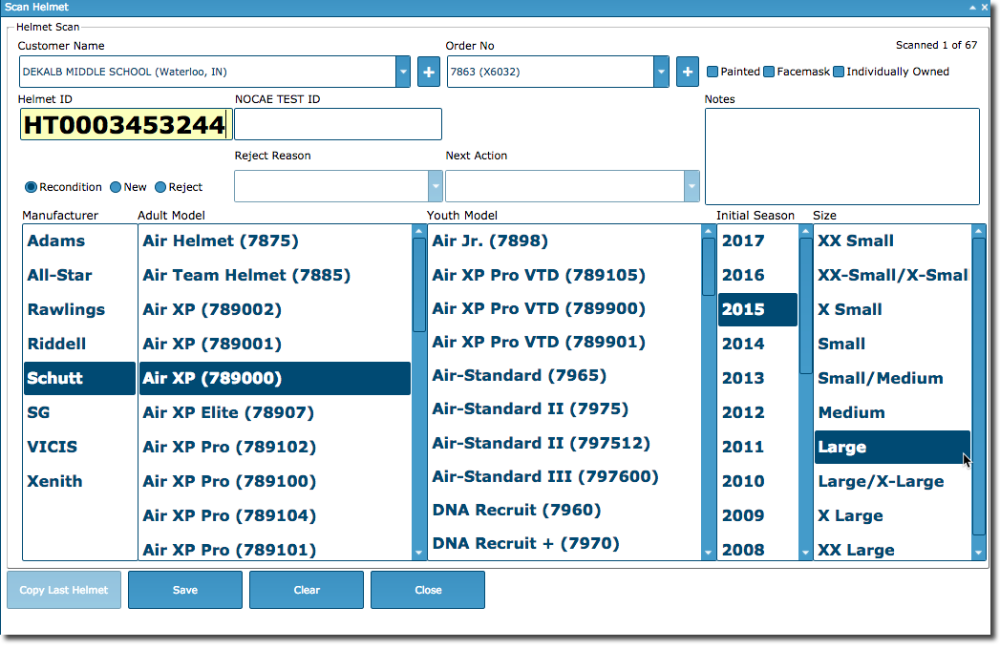This screenshot has height=649, width=1000.
Task: Select Air Helmet (7875) adult model
Action: pos(275,241)
